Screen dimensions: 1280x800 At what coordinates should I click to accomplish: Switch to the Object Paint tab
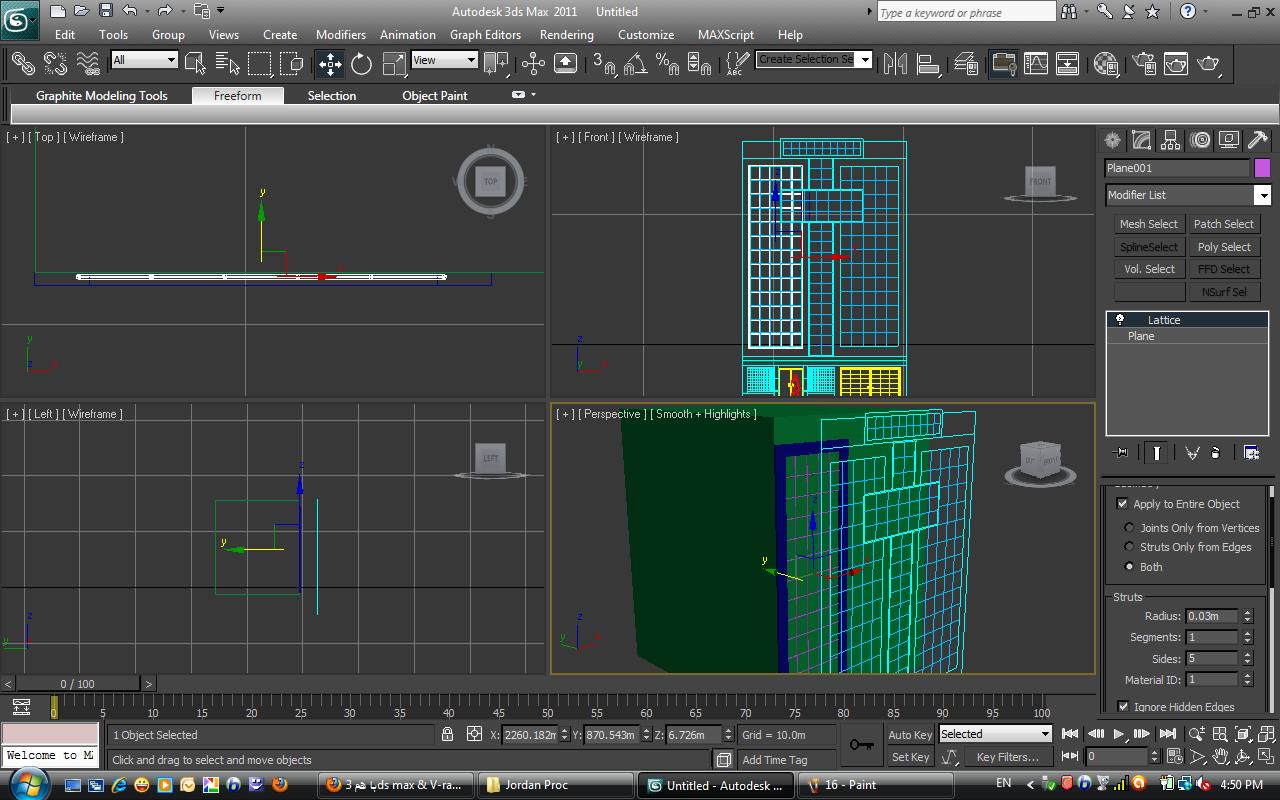click(434, 96)
